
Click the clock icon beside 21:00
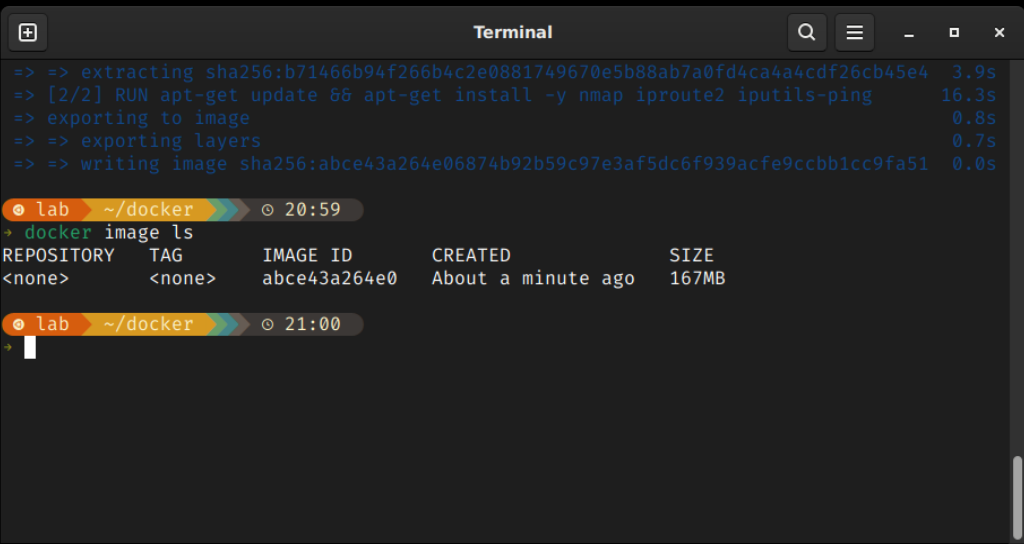[267, 325]
